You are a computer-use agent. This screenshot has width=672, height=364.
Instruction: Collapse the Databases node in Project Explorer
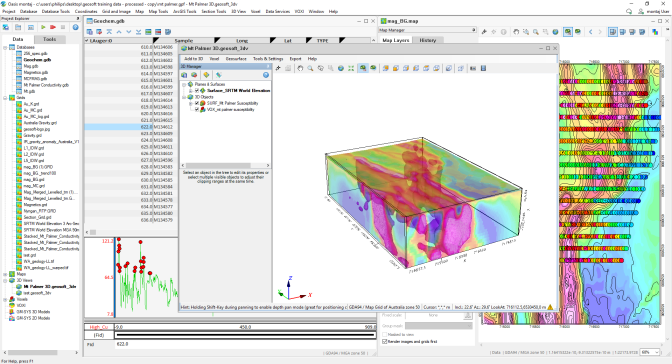pyautogui.click(x=5, y=48)
